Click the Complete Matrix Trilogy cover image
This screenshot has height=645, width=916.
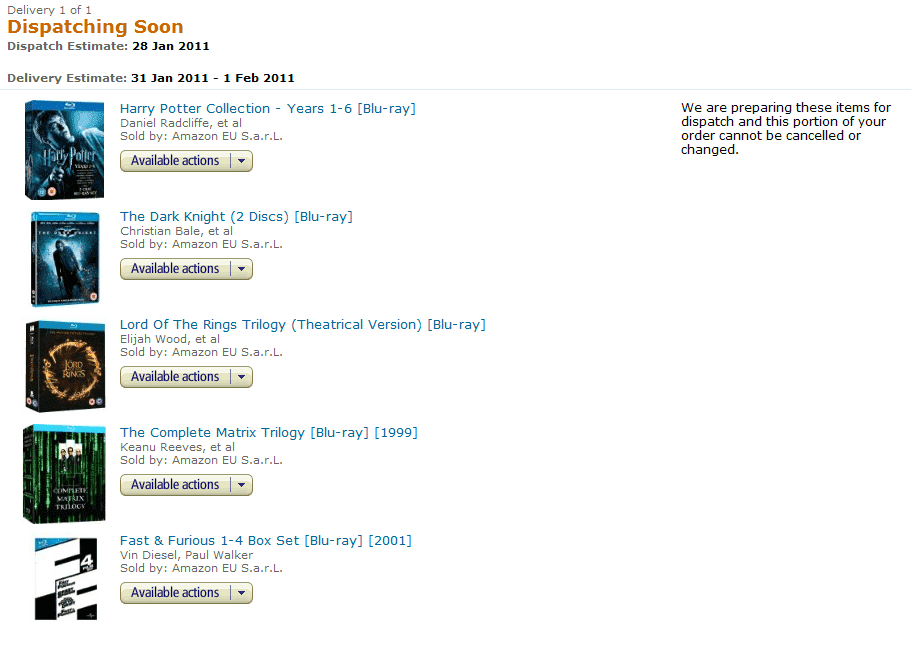(x=64, y=474)
